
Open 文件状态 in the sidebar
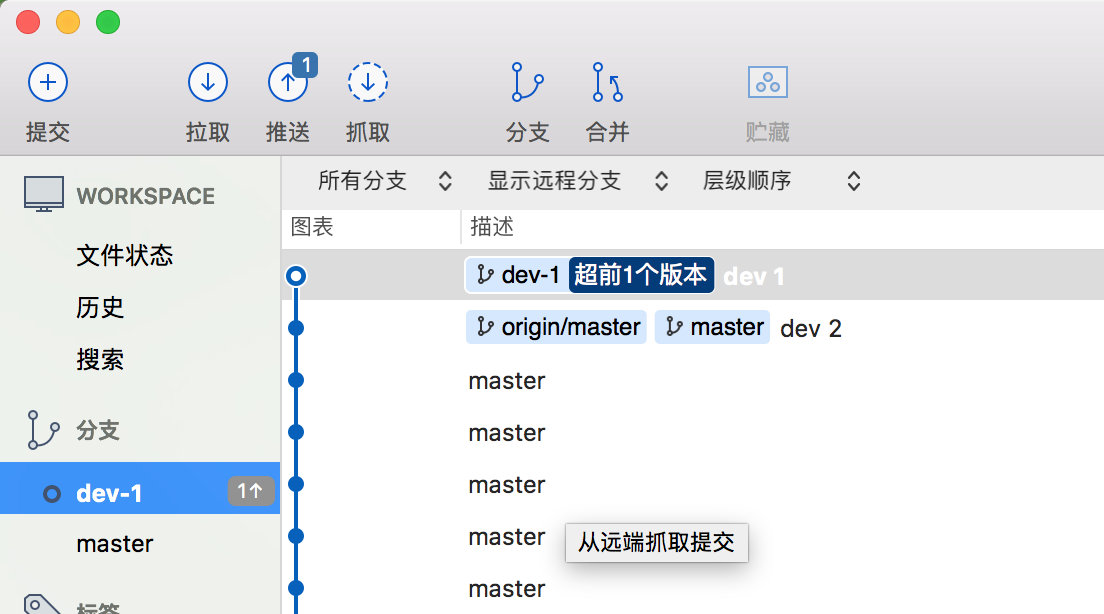click(125, 255)
